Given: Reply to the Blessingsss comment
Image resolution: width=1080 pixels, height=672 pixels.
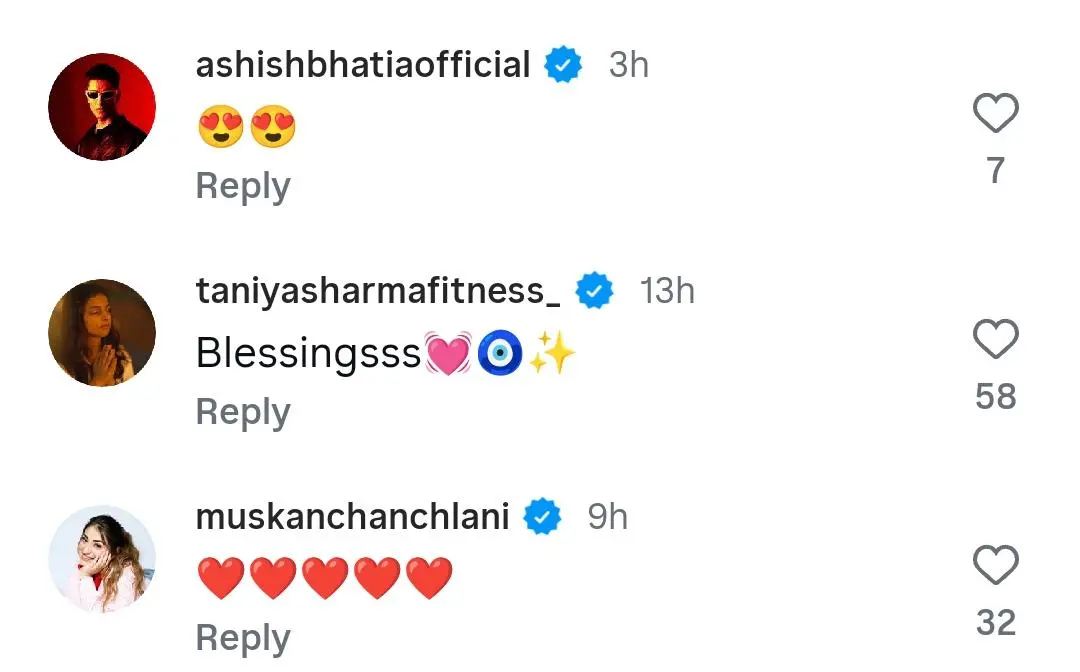Looking at the screenshot, I should (243, 412).
